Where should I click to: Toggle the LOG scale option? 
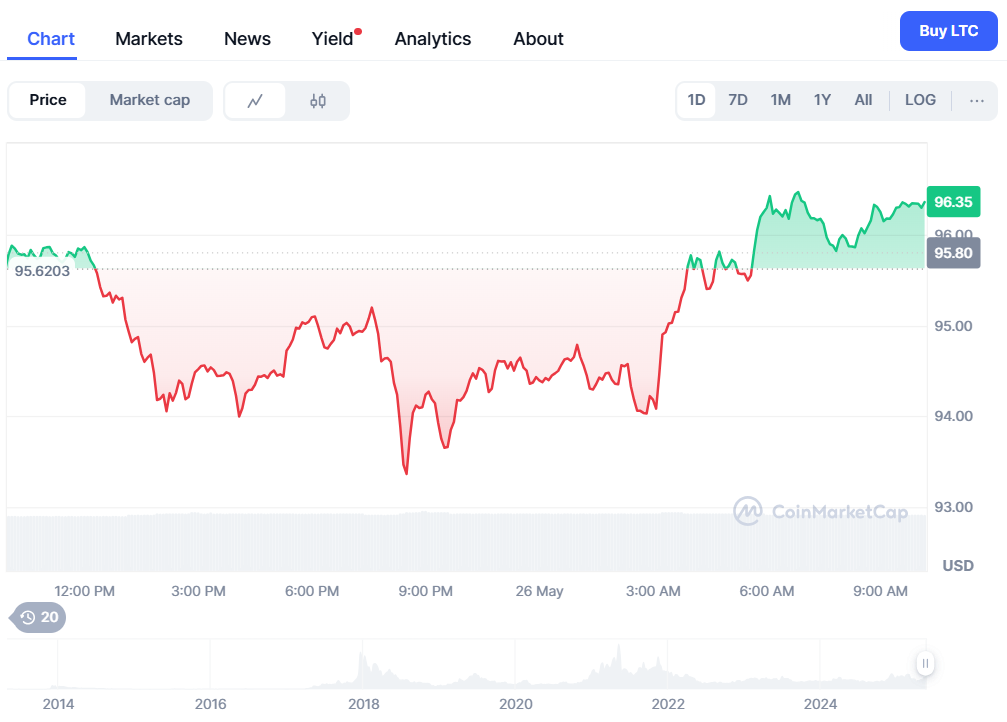[920, 100]
